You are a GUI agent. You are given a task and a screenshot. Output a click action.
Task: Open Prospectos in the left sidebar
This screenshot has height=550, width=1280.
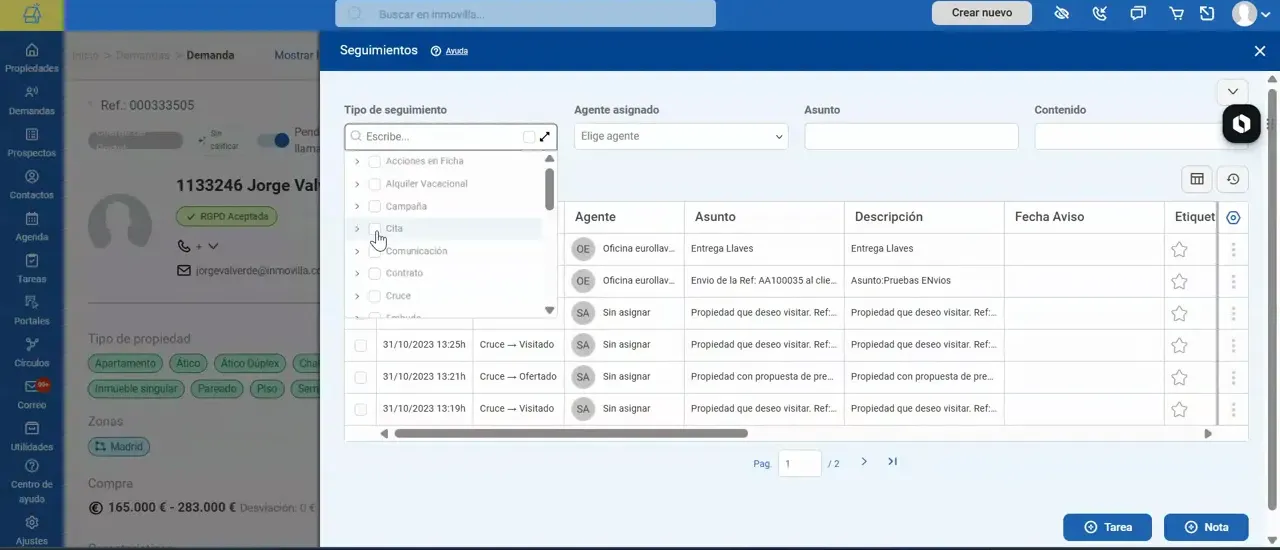31,143
